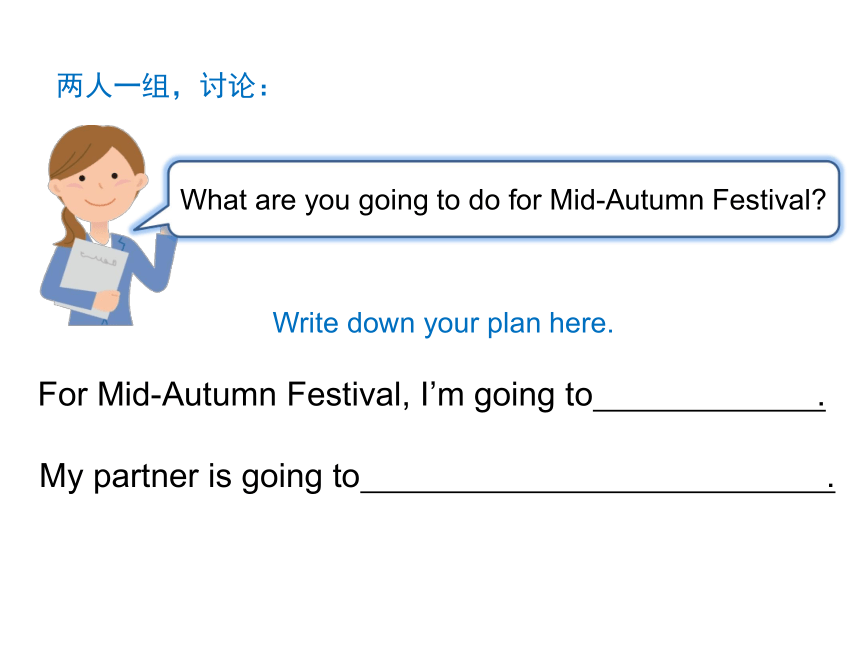This screenshot has height=645, width=860.
Task: Click the teacher's smiling face
Action: pos(100,184)
